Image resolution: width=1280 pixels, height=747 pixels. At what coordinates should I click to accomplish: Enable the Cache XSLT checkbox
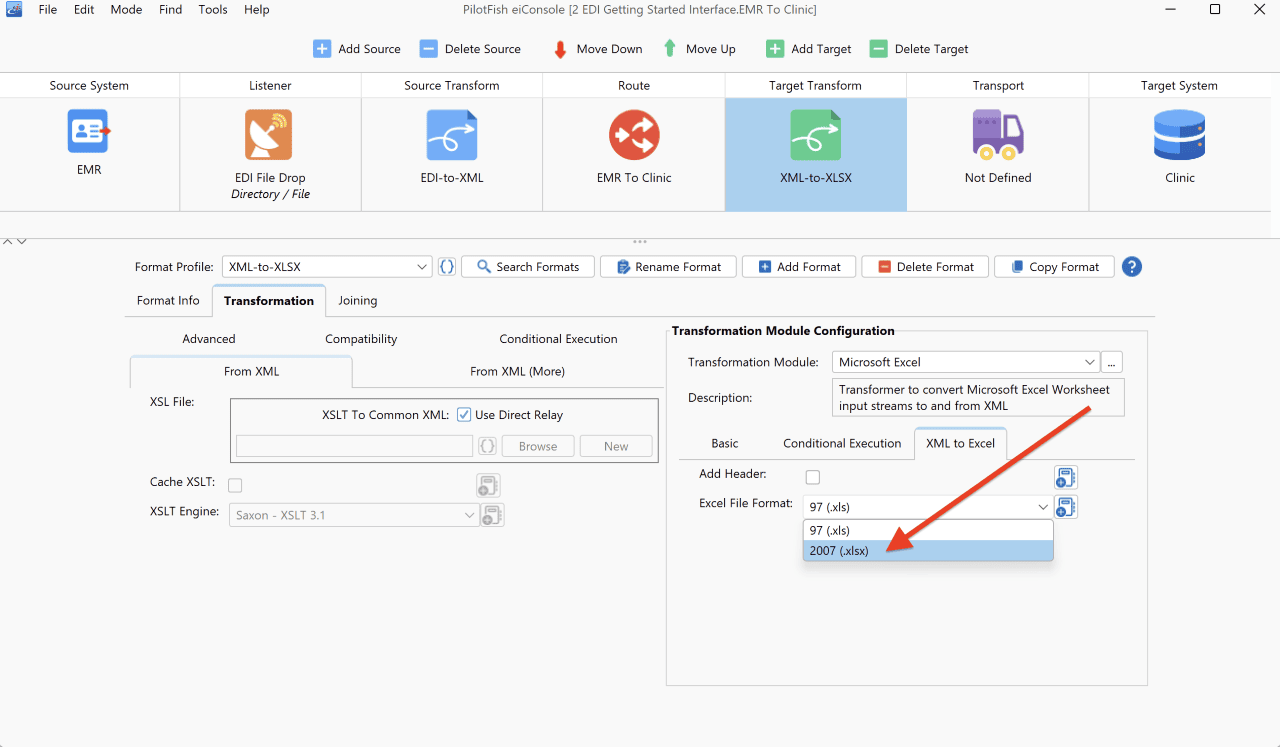click(x=235, y=486)
